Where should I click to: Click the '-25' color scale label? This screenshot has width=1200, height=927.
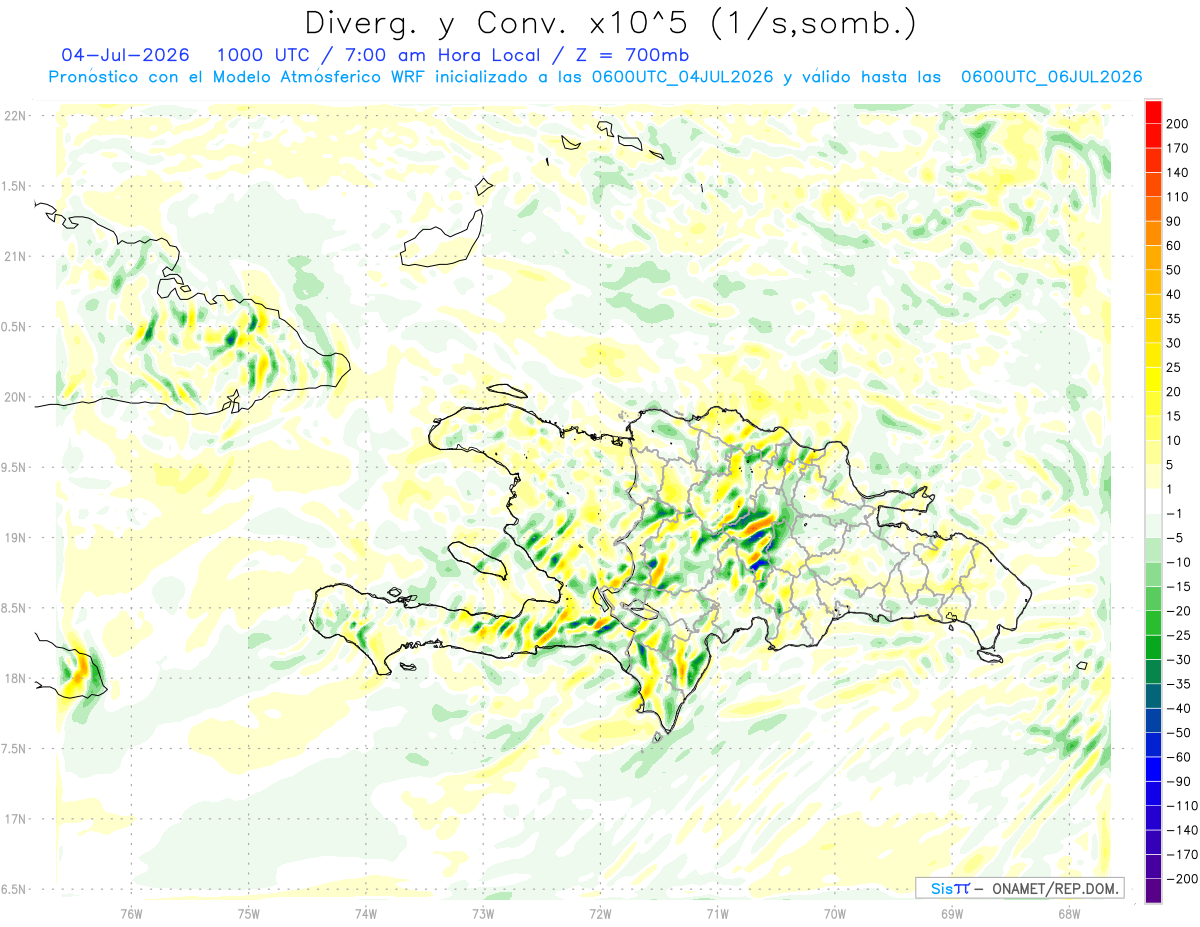[x=1180, y=636]
